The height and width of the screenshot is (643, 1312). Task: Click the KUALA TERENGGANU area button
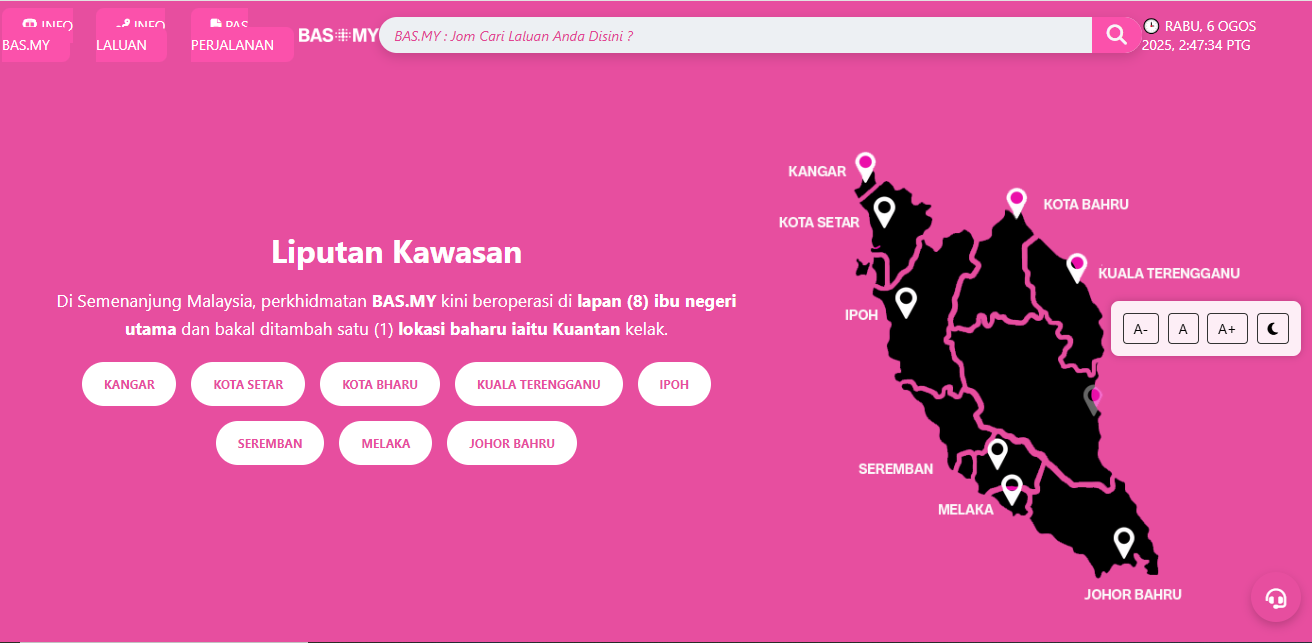(x=538, y=385)
